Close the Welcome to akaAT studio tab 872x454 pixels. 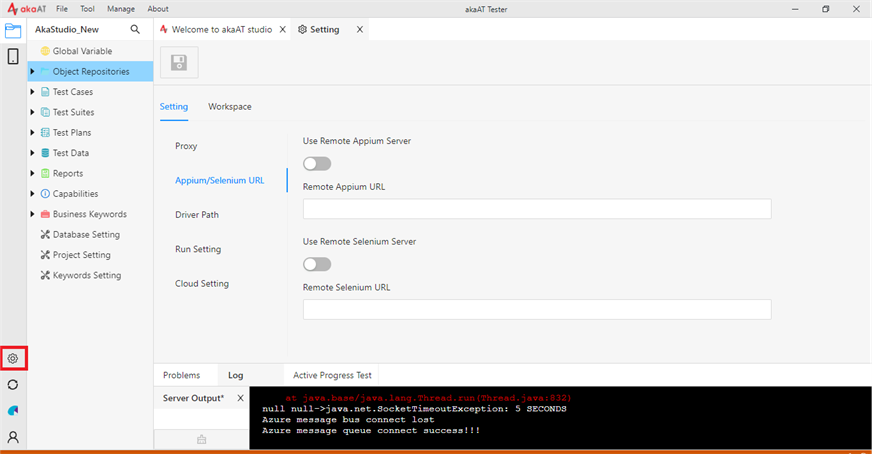(x=283, y=29)
